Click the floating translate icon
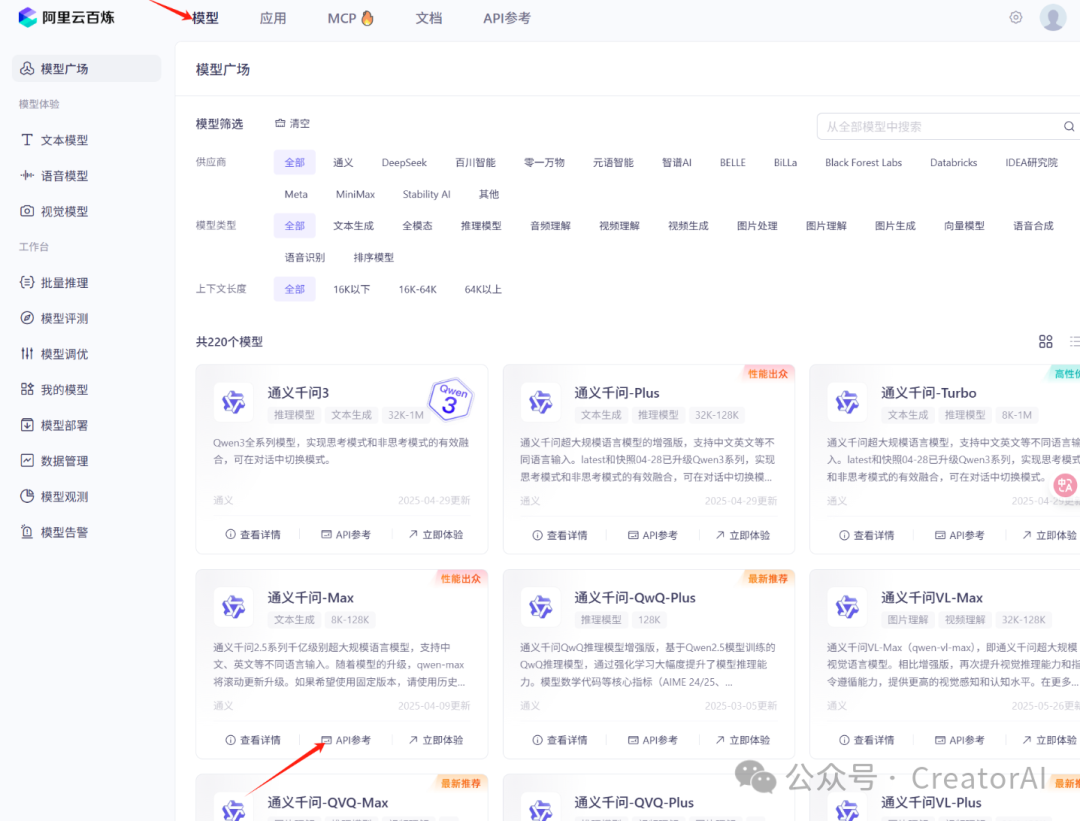1080x821 pixels. [x=1065, y=485]
